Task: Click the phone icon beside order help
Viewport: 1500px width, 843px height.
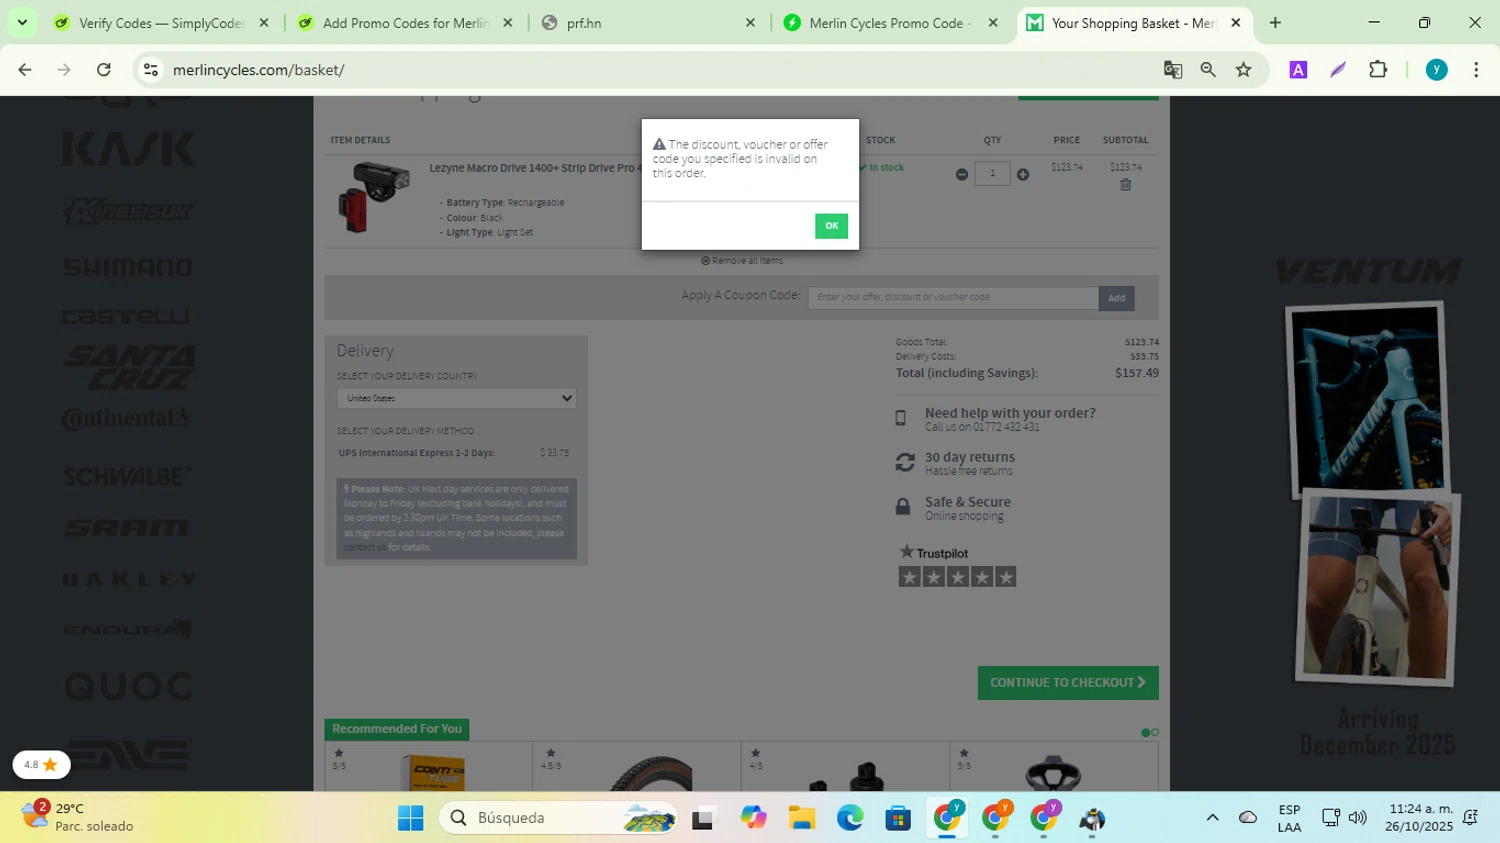Action: tap(901, 419)
